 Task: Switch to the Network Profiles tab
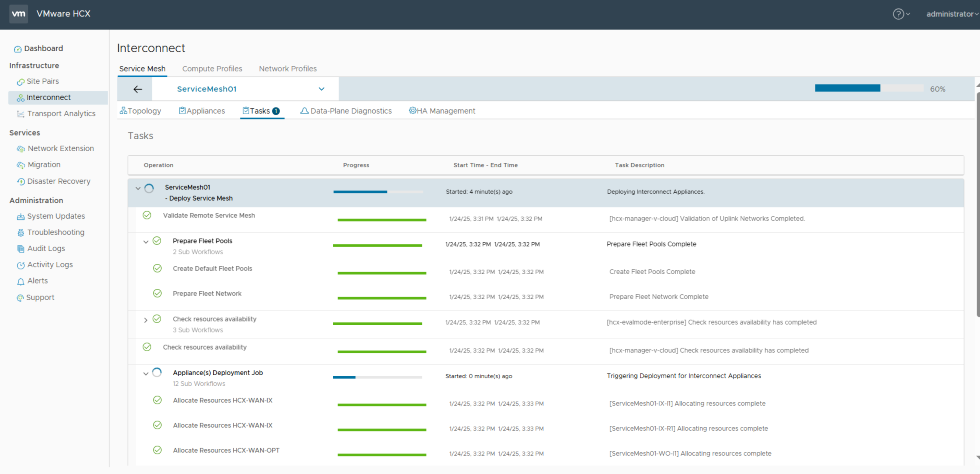click(288, 69)
